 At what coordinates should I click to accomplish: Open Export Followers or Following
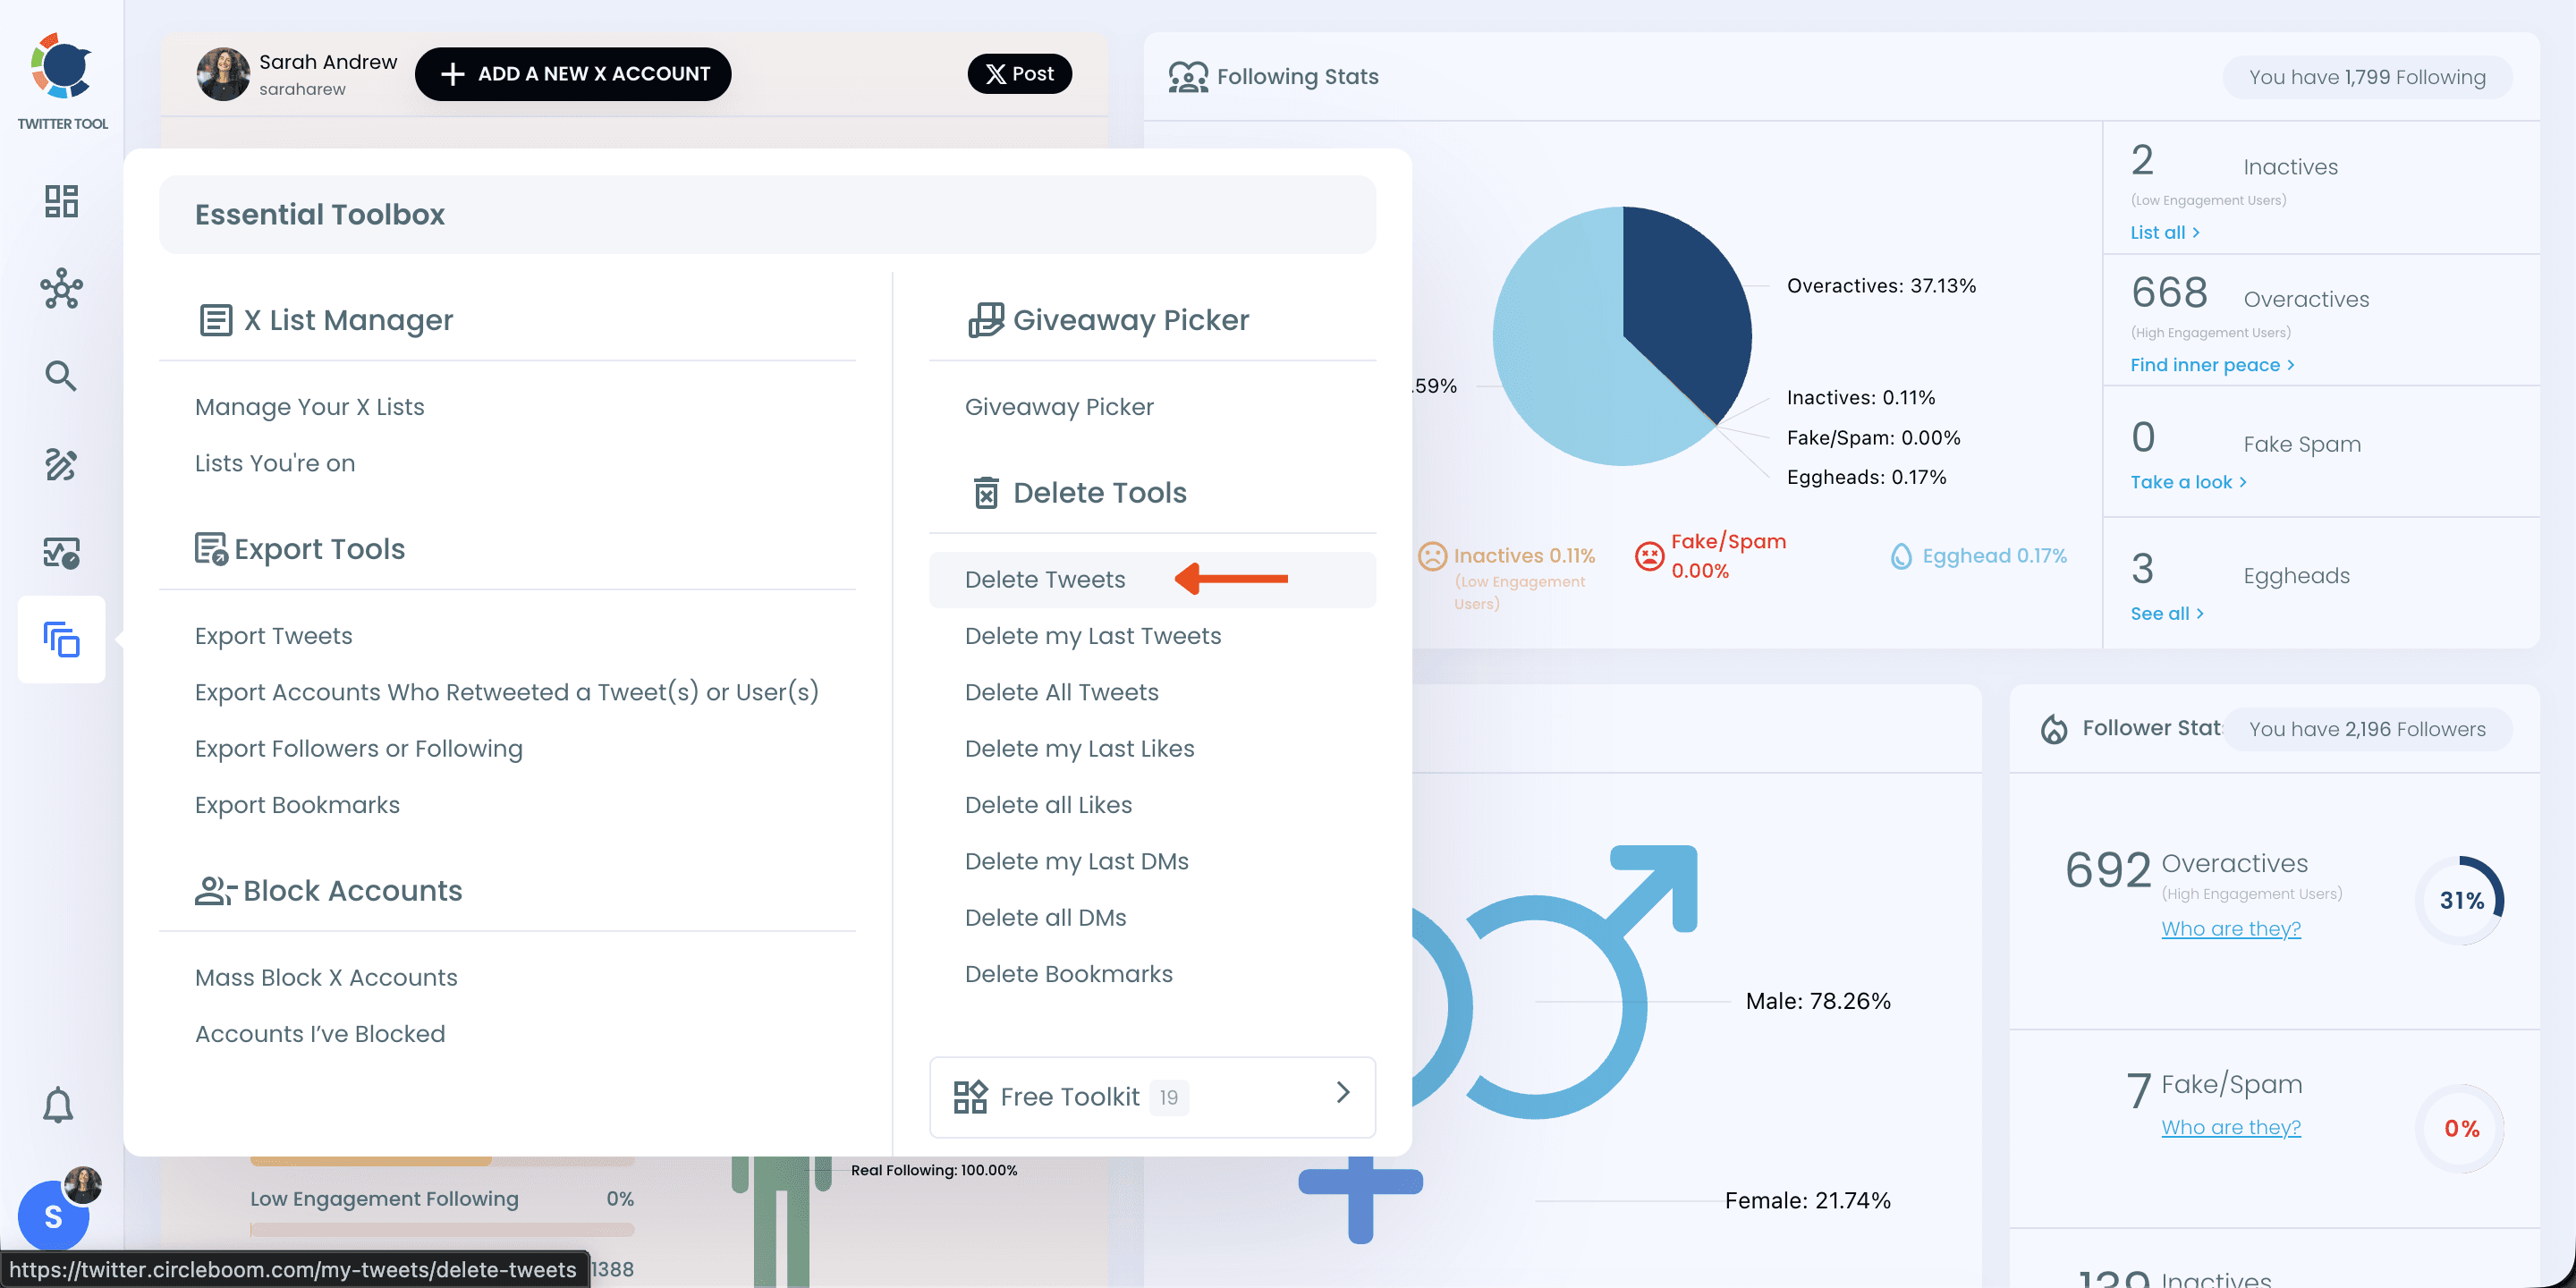click(x=359, y=749)
